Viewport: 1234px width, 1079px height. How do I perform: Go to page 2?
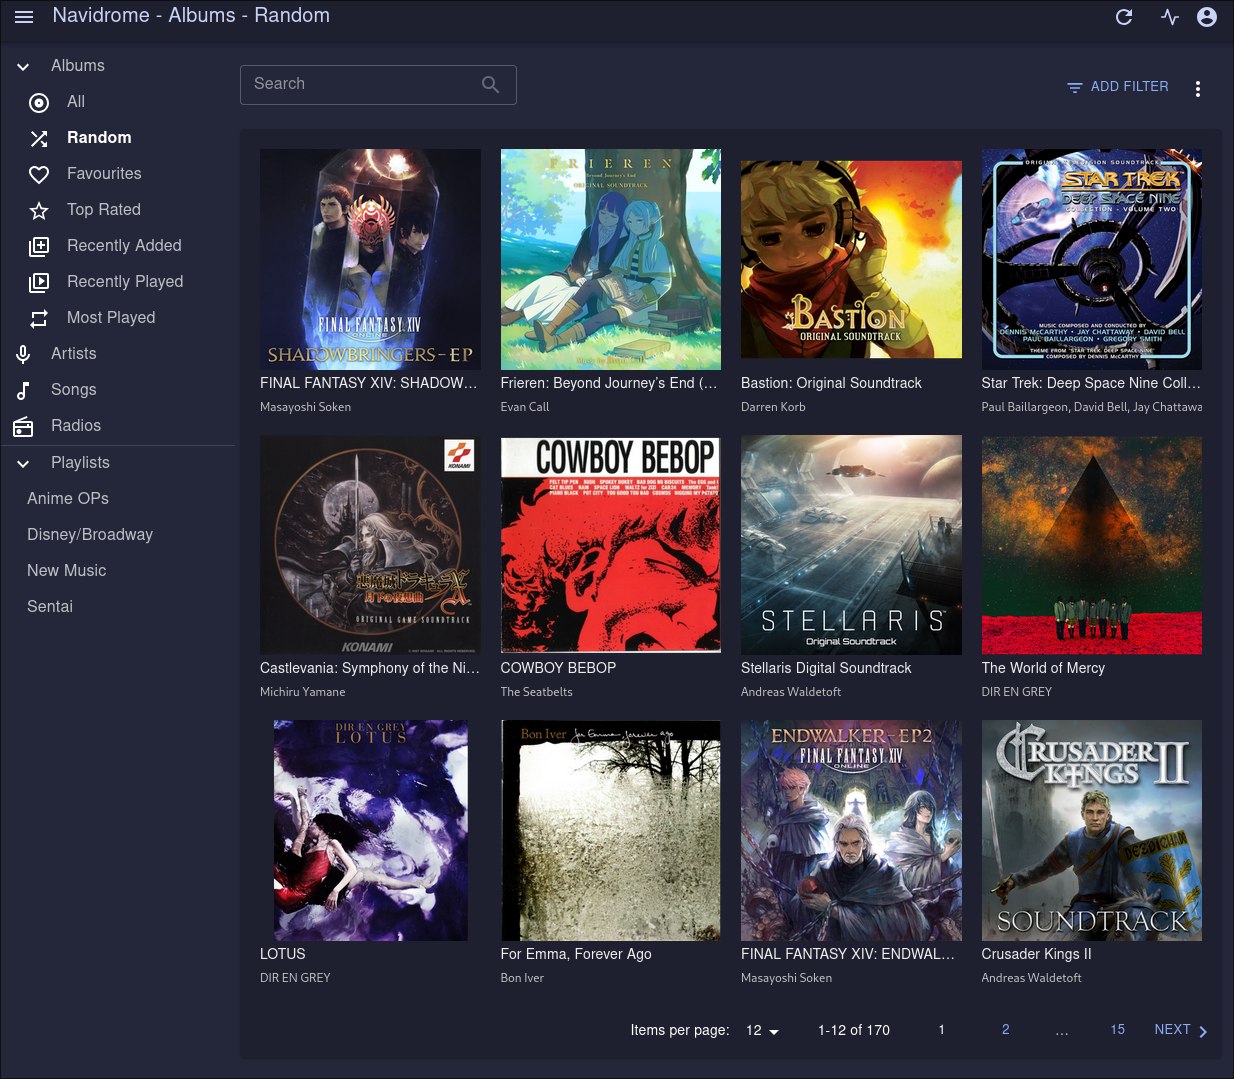[1005, 1030]
